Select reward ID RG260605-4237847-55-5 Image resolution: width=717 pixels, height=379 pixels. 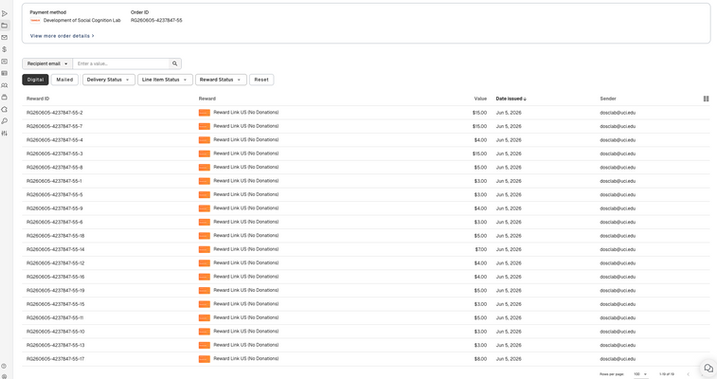54,195
